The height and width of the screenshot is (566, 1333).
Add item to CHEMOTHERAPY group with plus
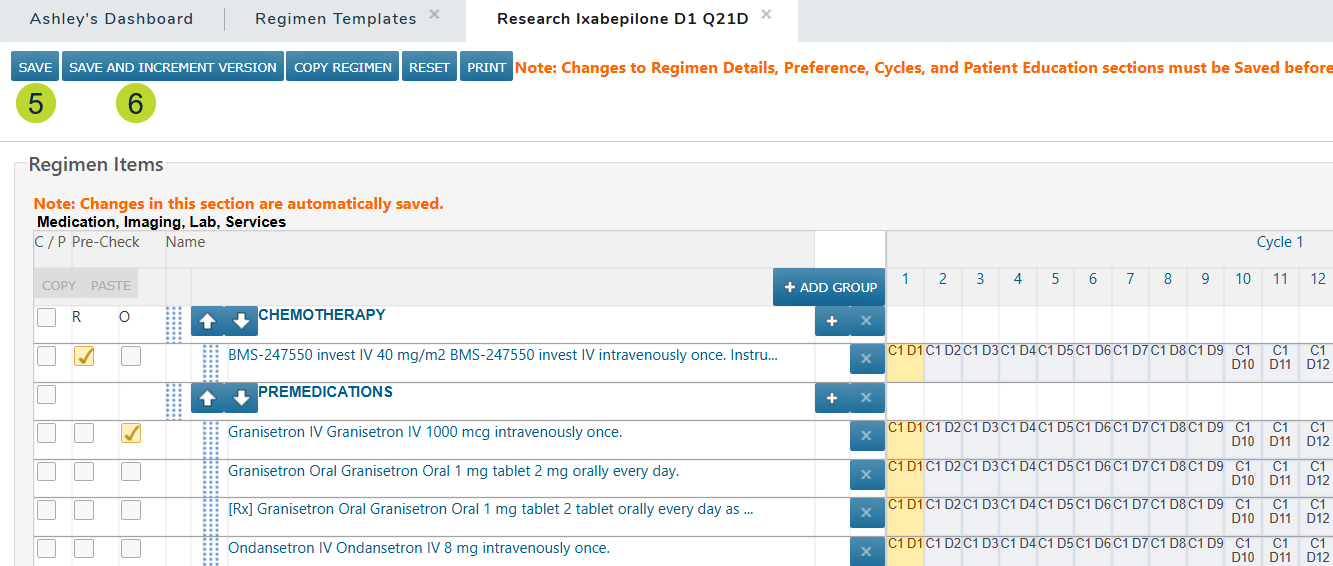(831, 323)
